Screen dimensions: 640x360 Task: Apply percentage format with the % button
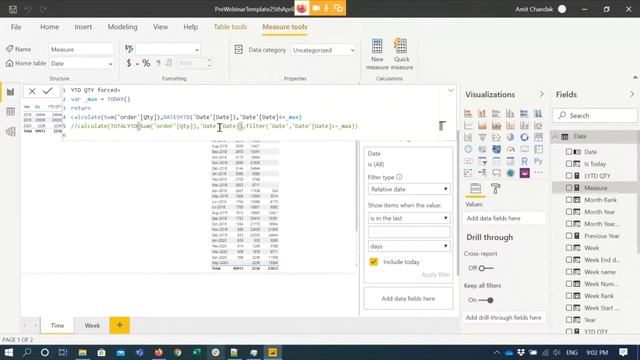coord(146,63)
